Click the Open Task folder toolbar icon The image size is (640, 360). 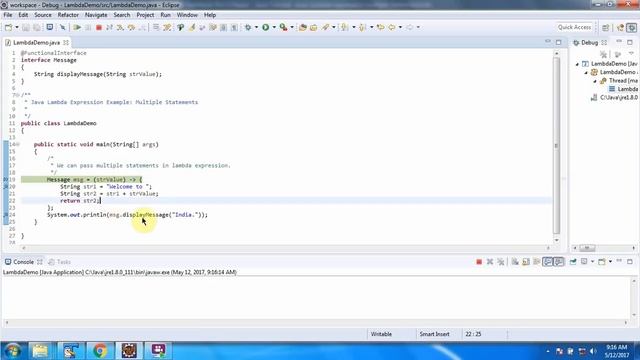tap(313, 27)
